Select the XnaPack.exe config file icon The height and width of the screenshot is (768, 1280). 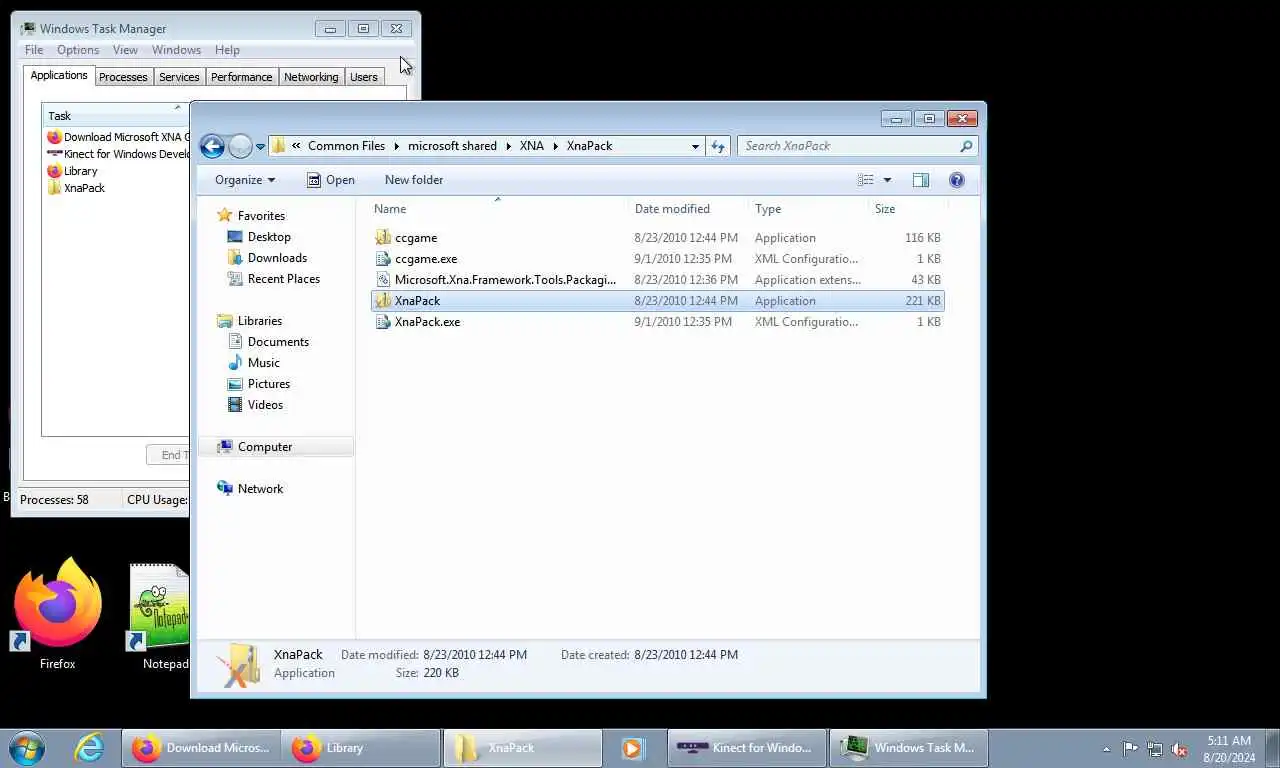click(x=383, y=322)
